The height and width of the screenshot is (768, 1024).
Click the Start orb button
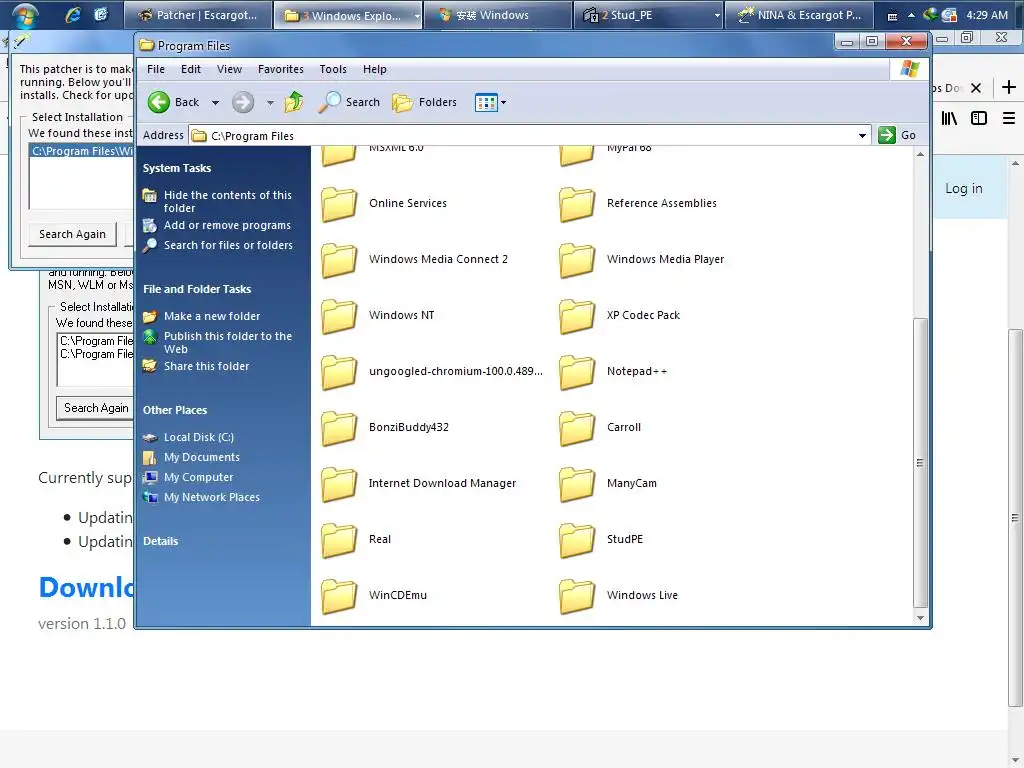[x=24, y=15]
